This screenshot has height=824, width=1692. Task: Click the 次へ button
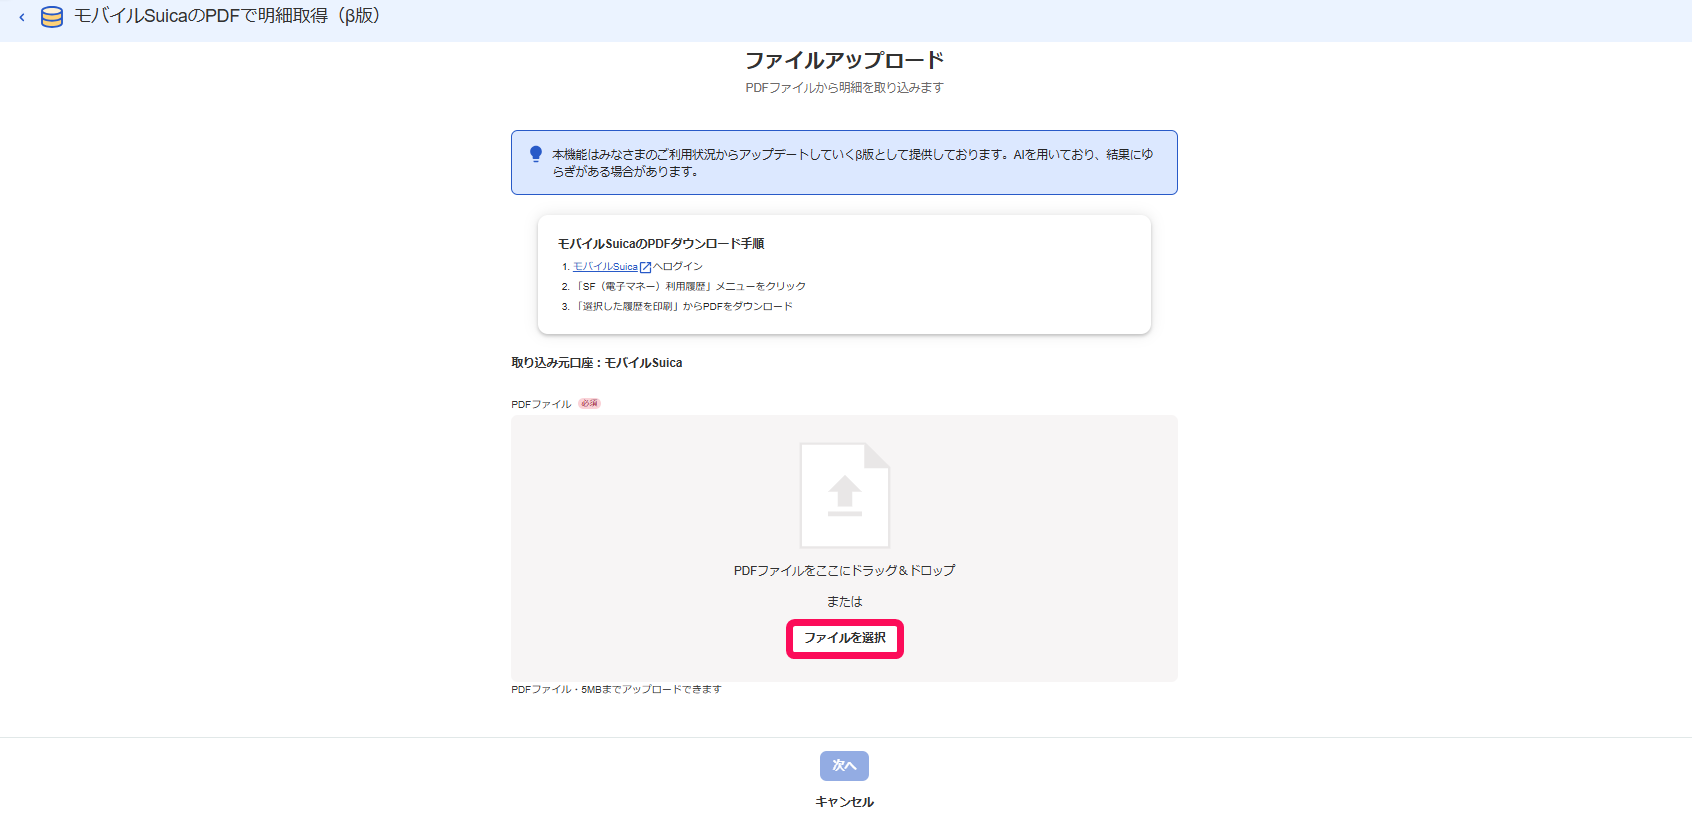point(844,766)
